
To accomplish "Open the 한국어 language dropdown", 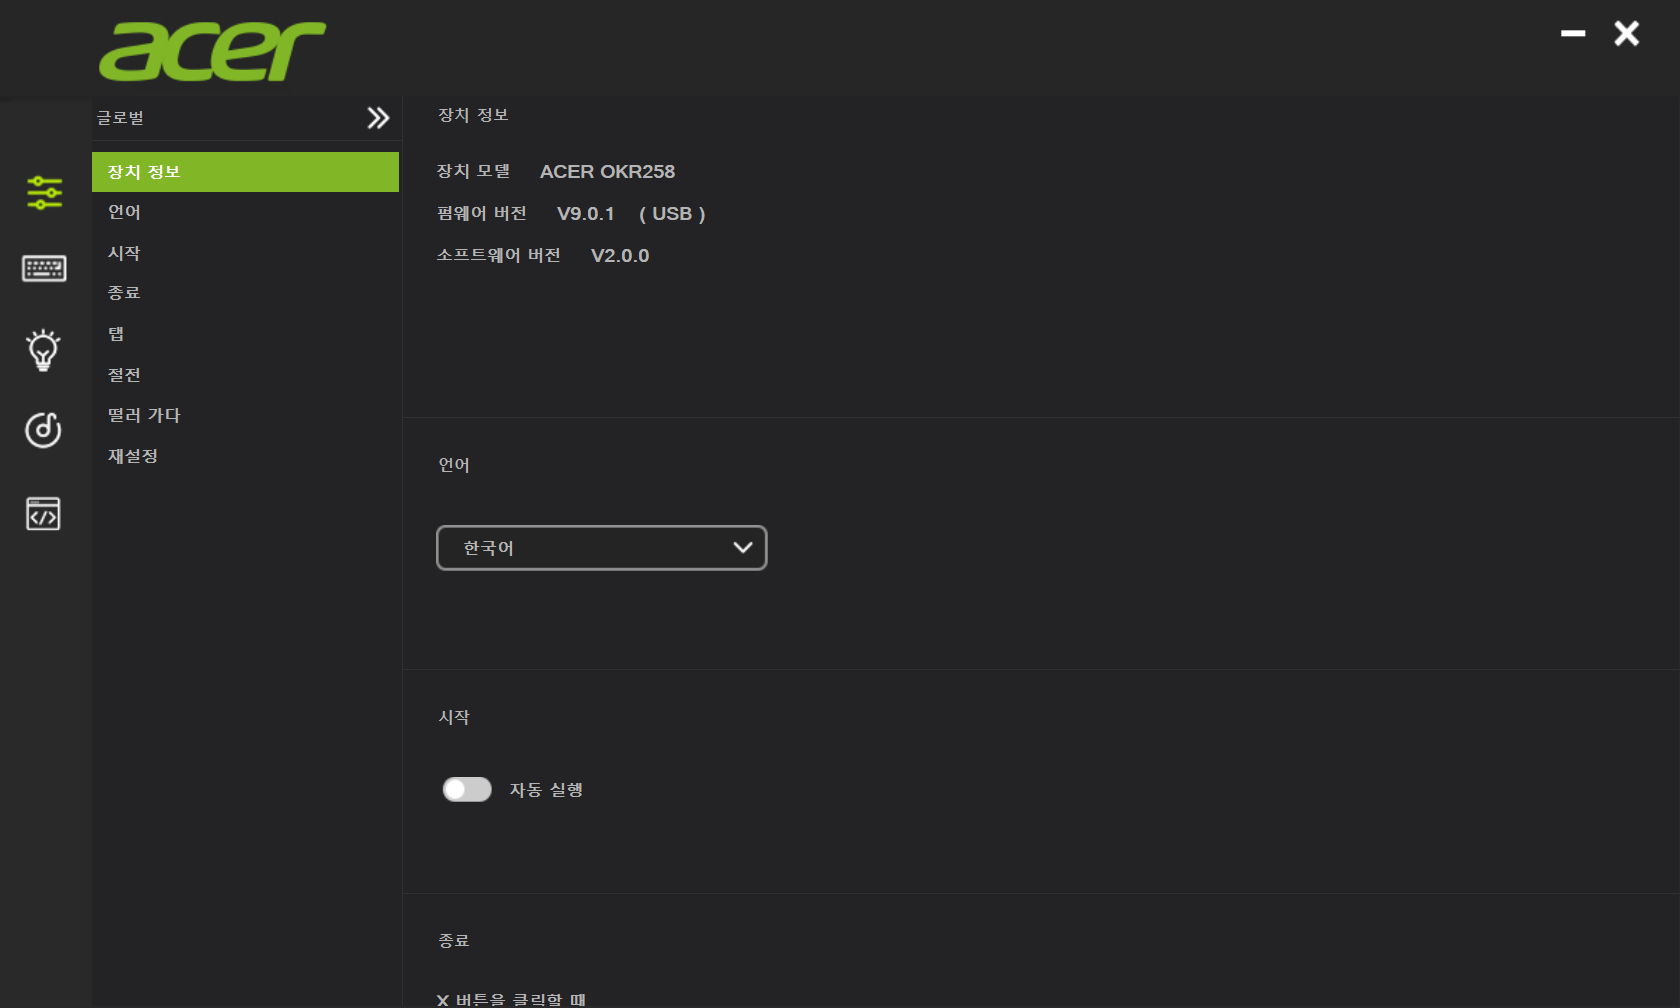I will coord(602,548).
